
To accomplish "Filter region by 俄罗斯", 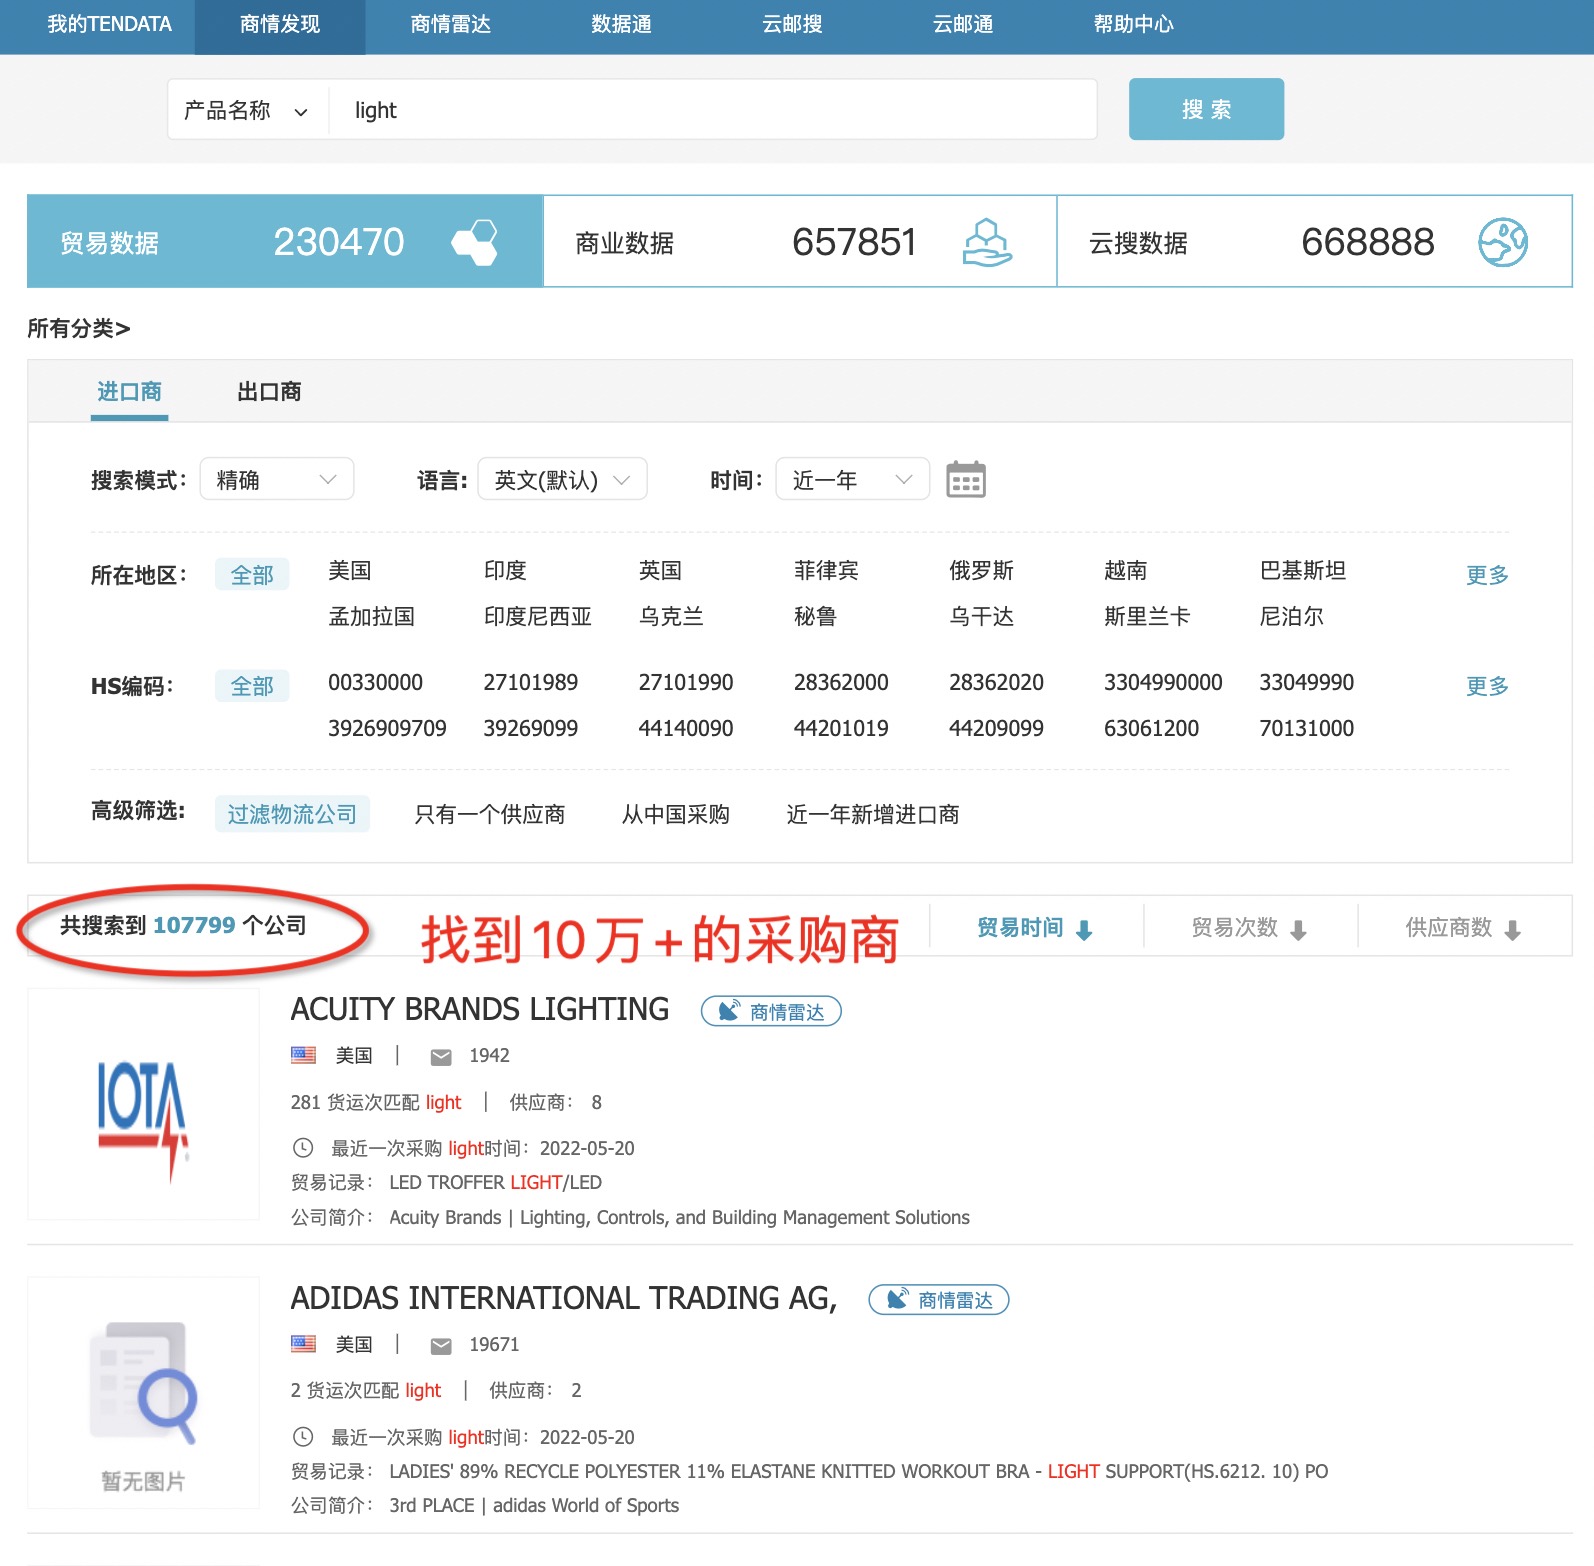I will tap(981, 570).
